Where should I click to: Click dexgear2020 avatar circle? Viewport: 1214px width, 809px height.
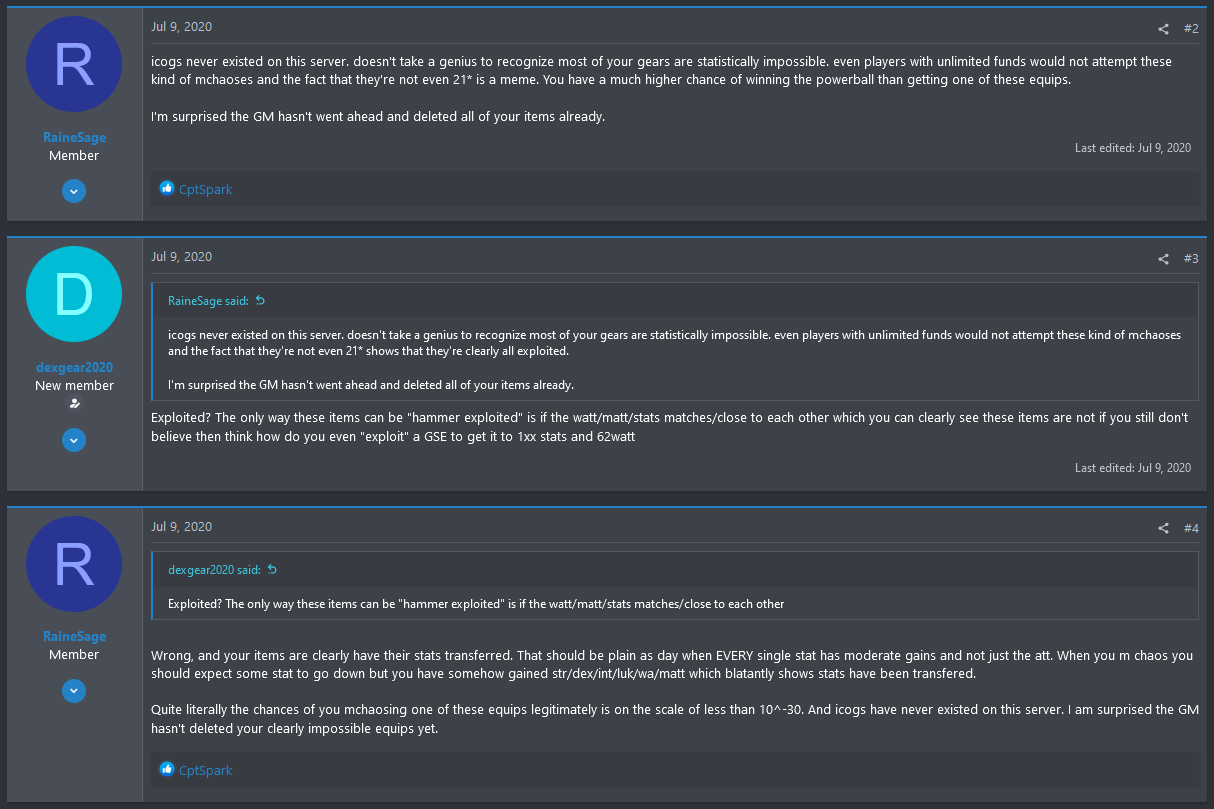74,294
